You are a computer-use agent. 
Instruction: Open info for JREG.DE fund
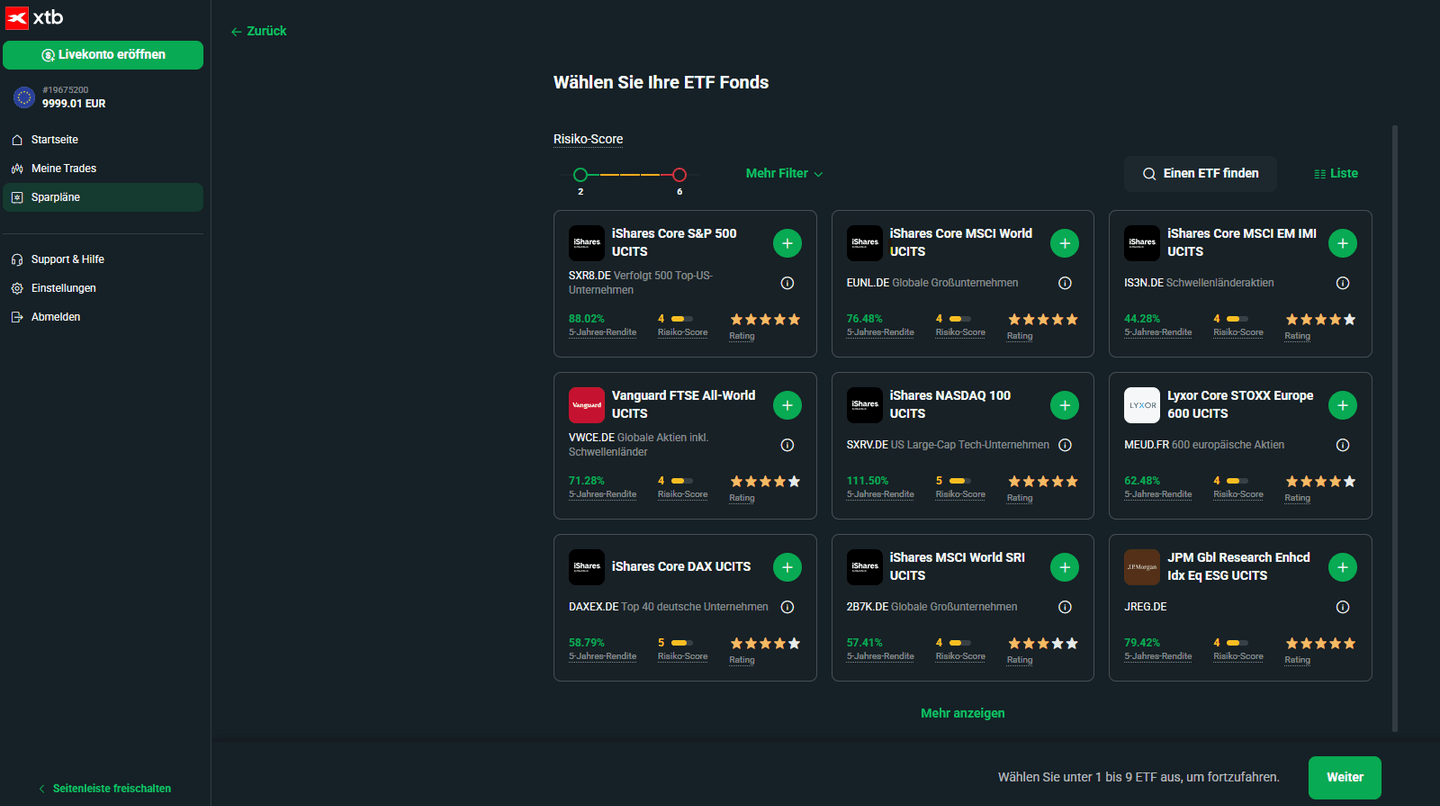[1343, 607]
